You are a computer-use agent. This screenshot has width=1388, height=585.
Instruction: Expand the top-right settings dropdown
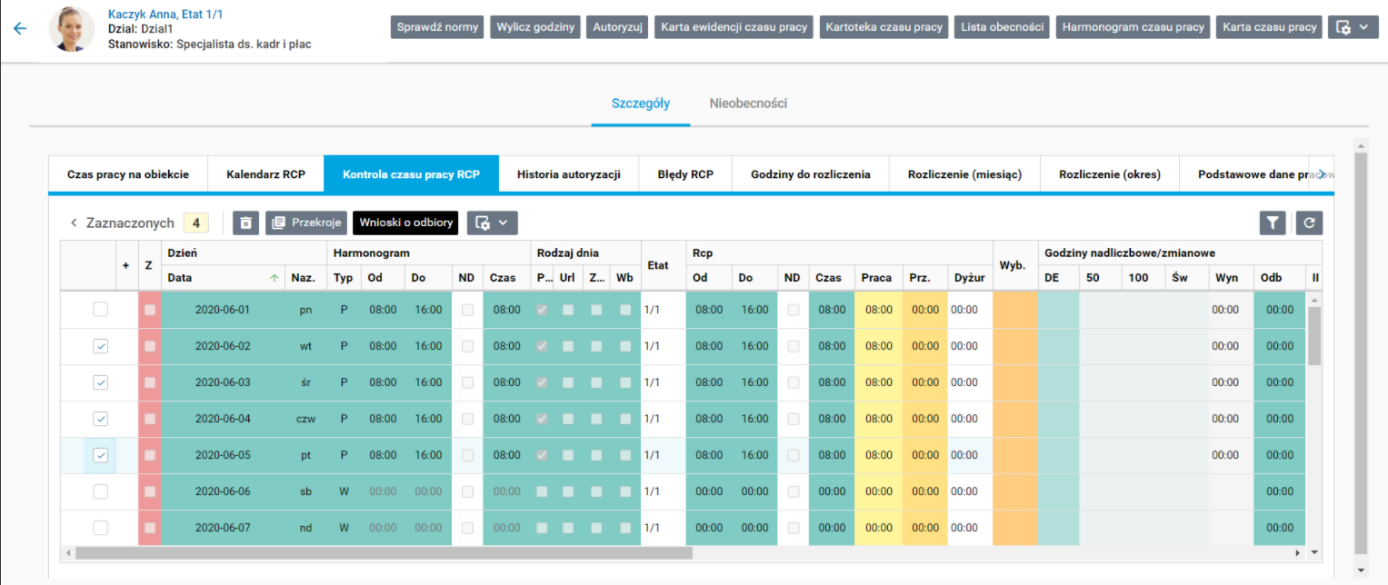[x=1353, y=27]
